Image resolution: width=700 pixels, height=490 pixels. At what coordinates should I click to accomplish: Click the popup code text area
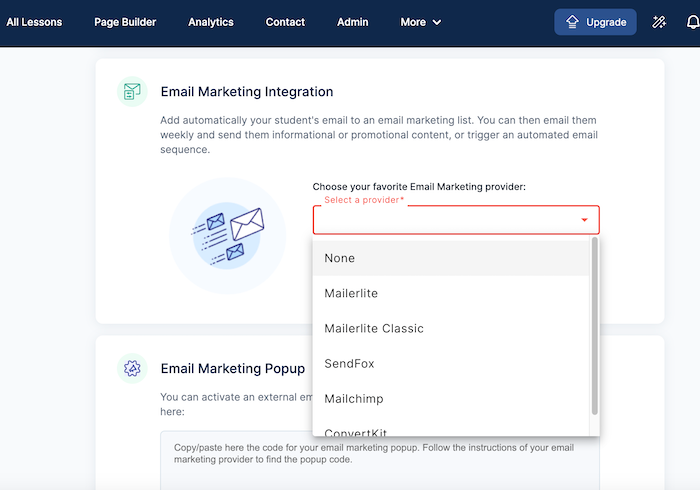[x=380, y=460]
